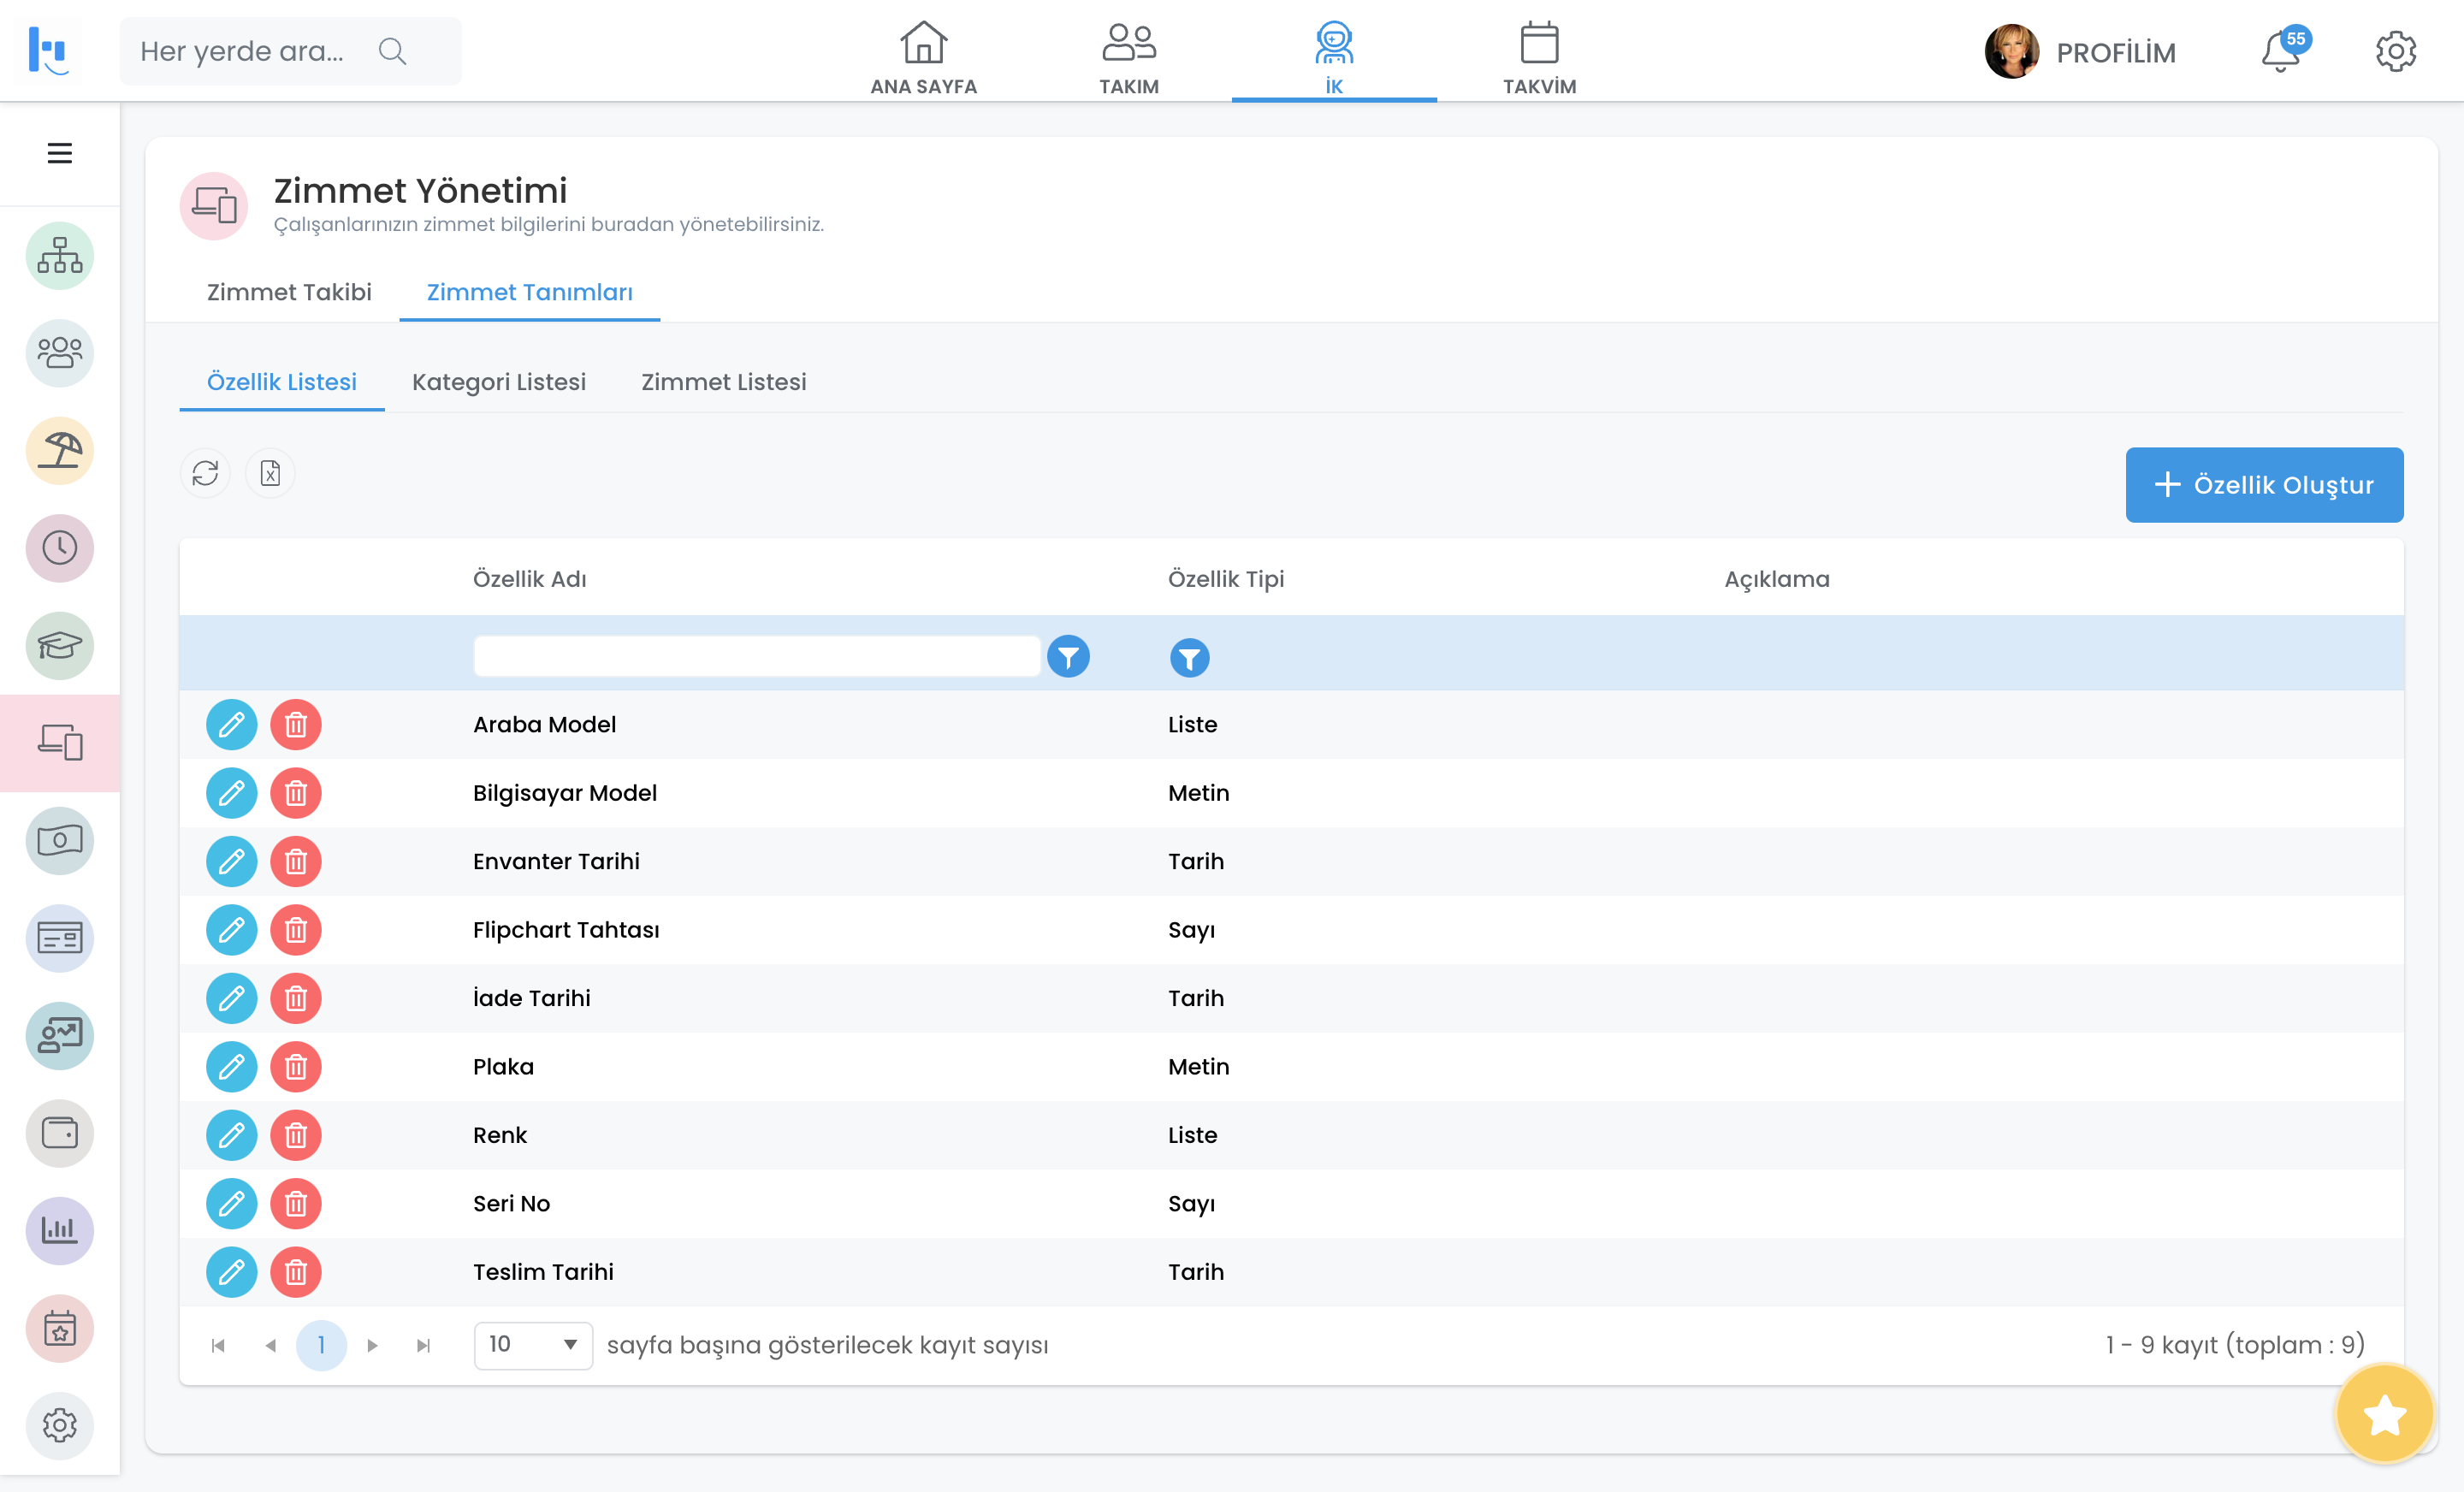Click the Özellik Adı filter input field

(757, 657)
